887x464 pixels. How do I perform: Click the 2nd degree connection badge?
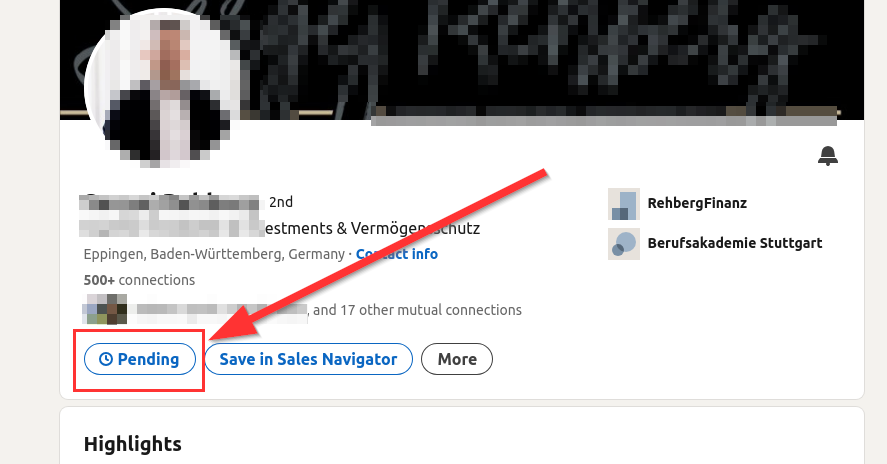click(x=281, y=202)
